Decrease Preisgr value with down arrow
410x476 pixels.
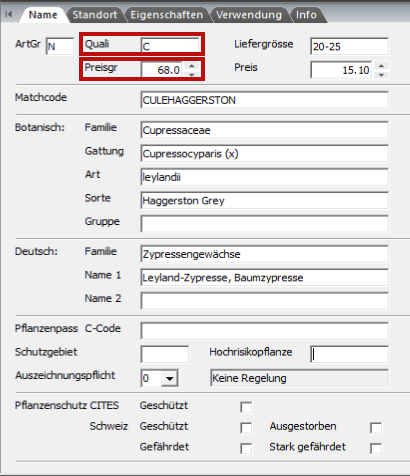[x=192, y=74]
